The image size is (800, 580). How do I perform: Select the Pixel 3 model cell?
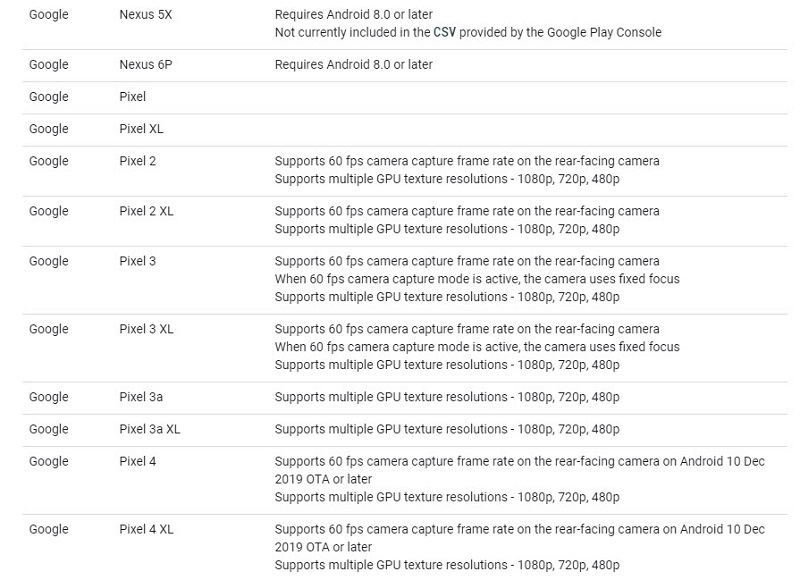(138, 261)
